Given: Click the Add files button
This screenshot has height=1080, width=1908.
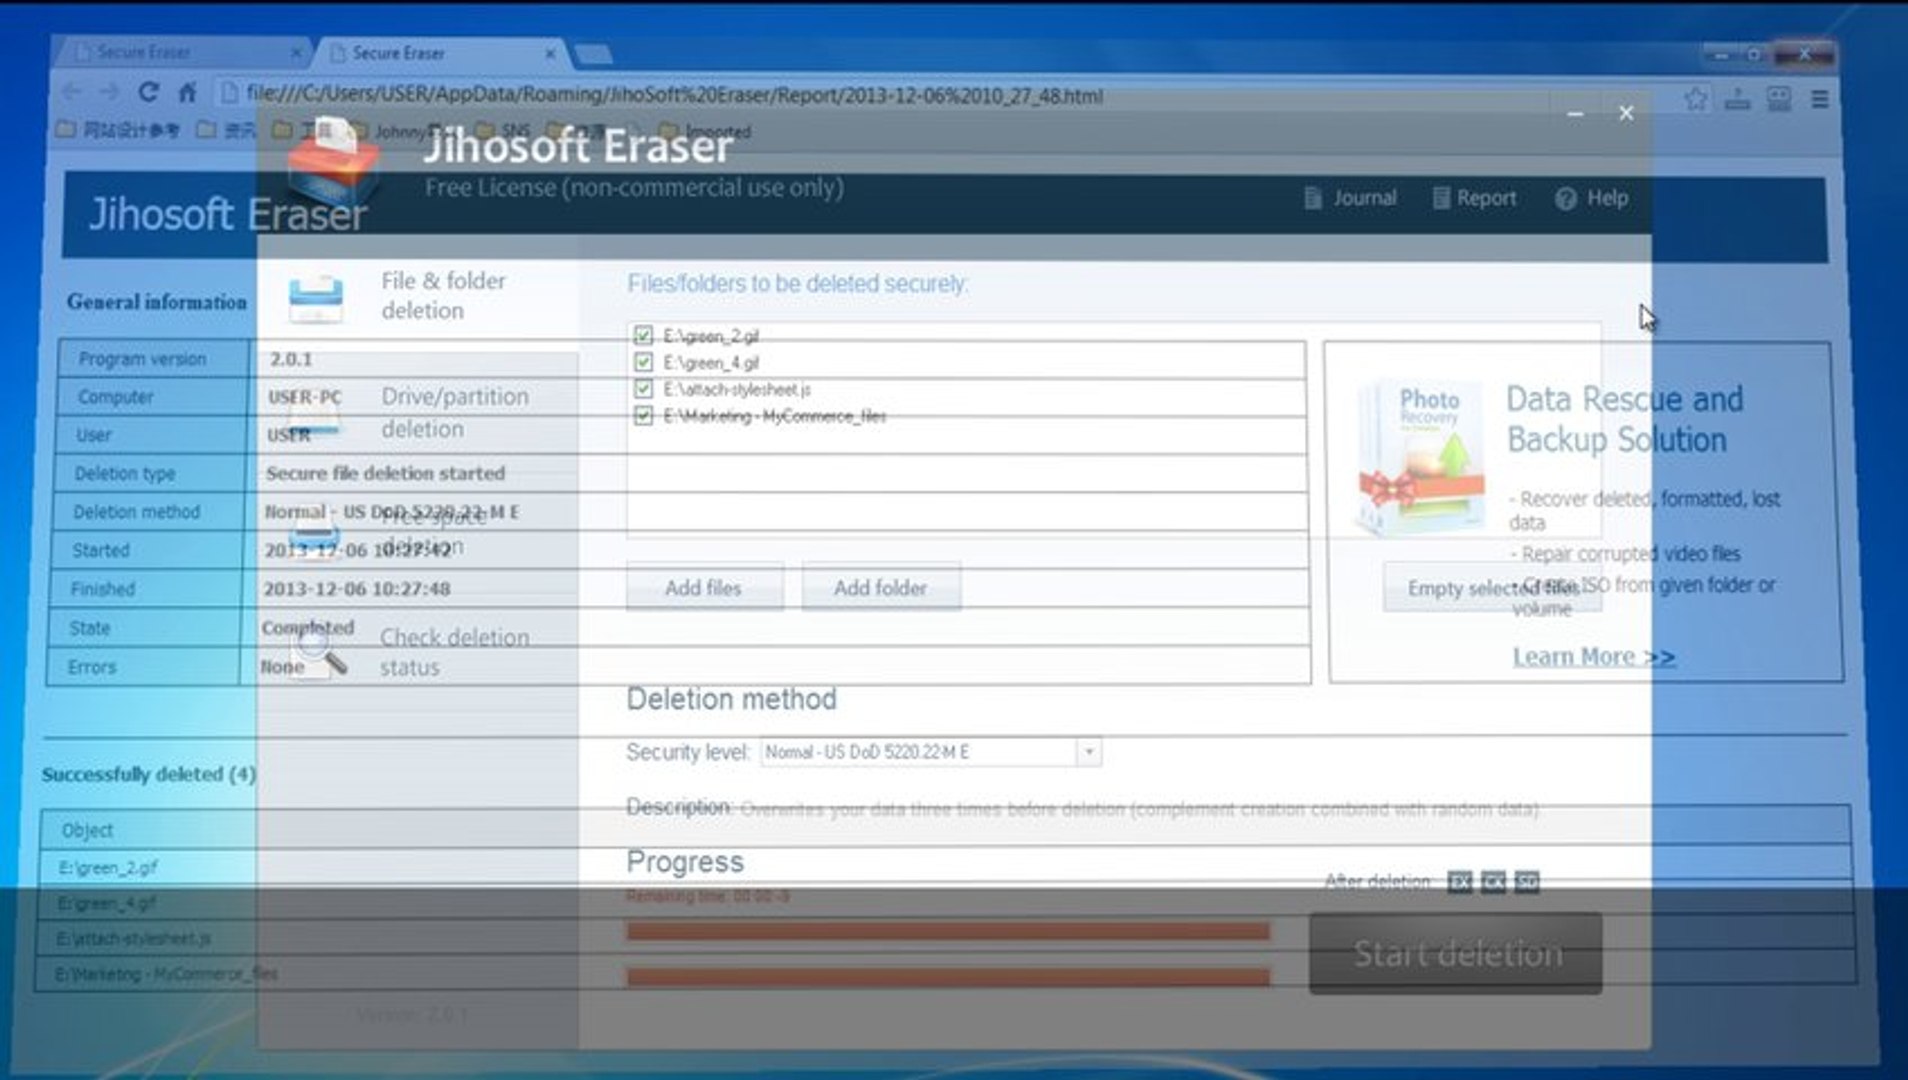Looking at the screenshot, I should pyautogui.click(x=704, y=588).
